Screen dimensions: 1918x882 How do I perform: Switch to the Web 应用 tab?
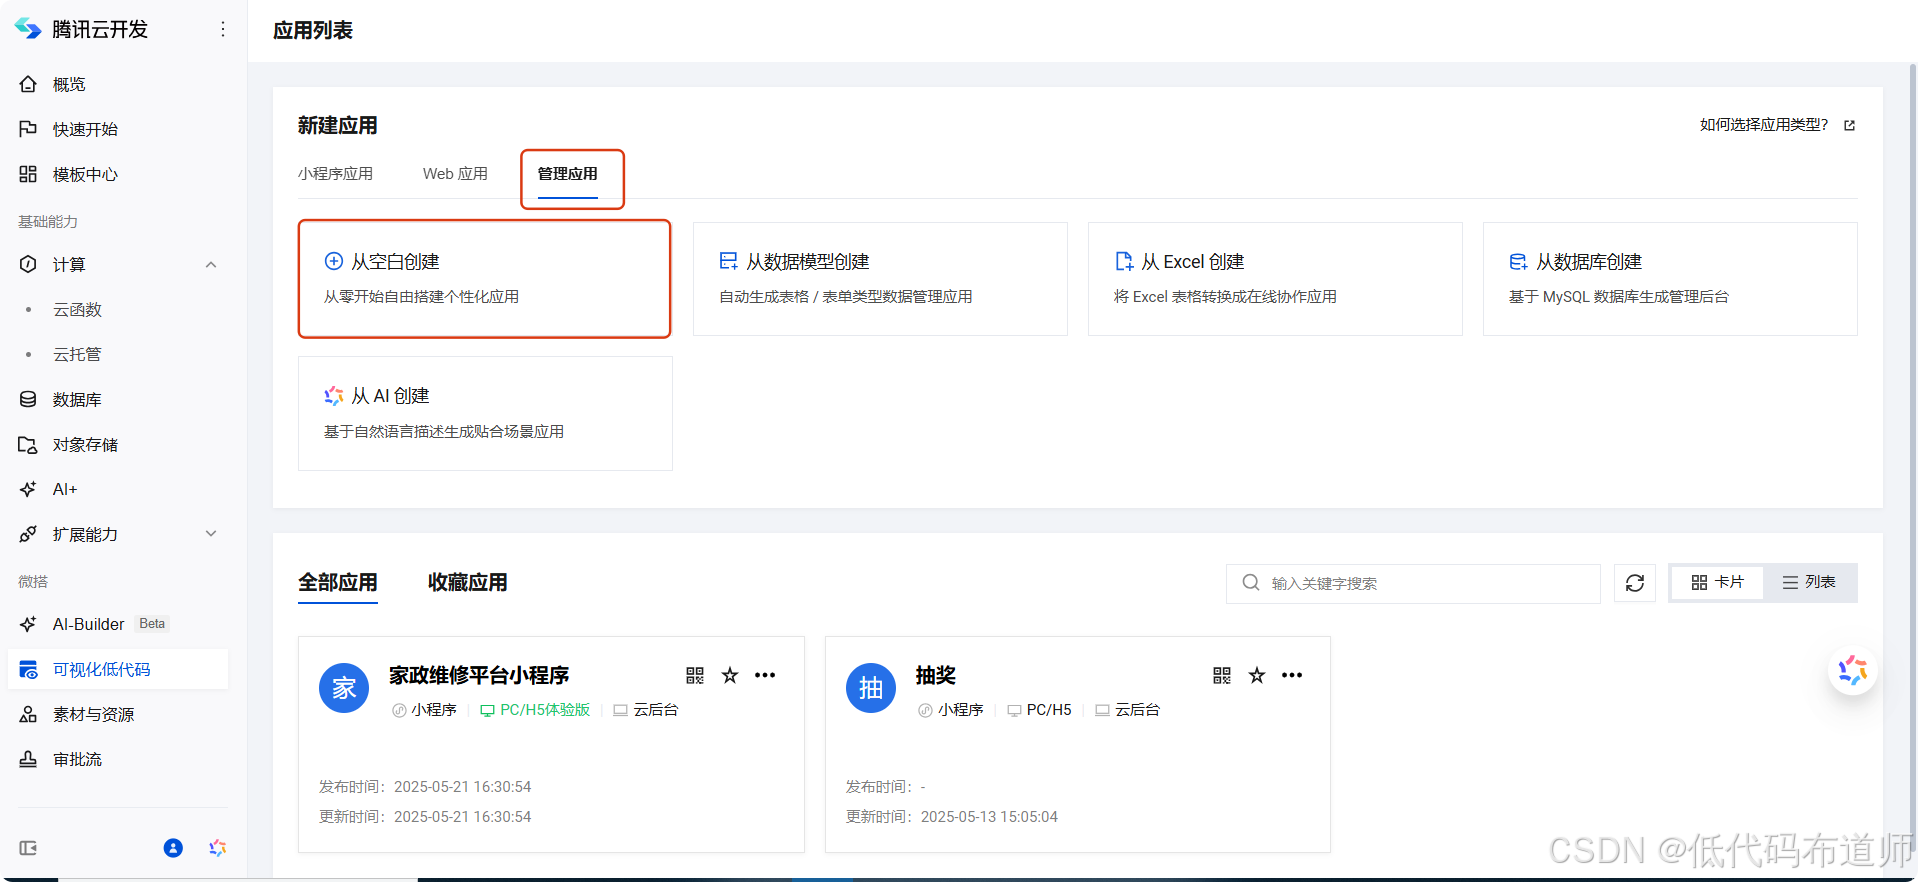click(x=455, y=174)
